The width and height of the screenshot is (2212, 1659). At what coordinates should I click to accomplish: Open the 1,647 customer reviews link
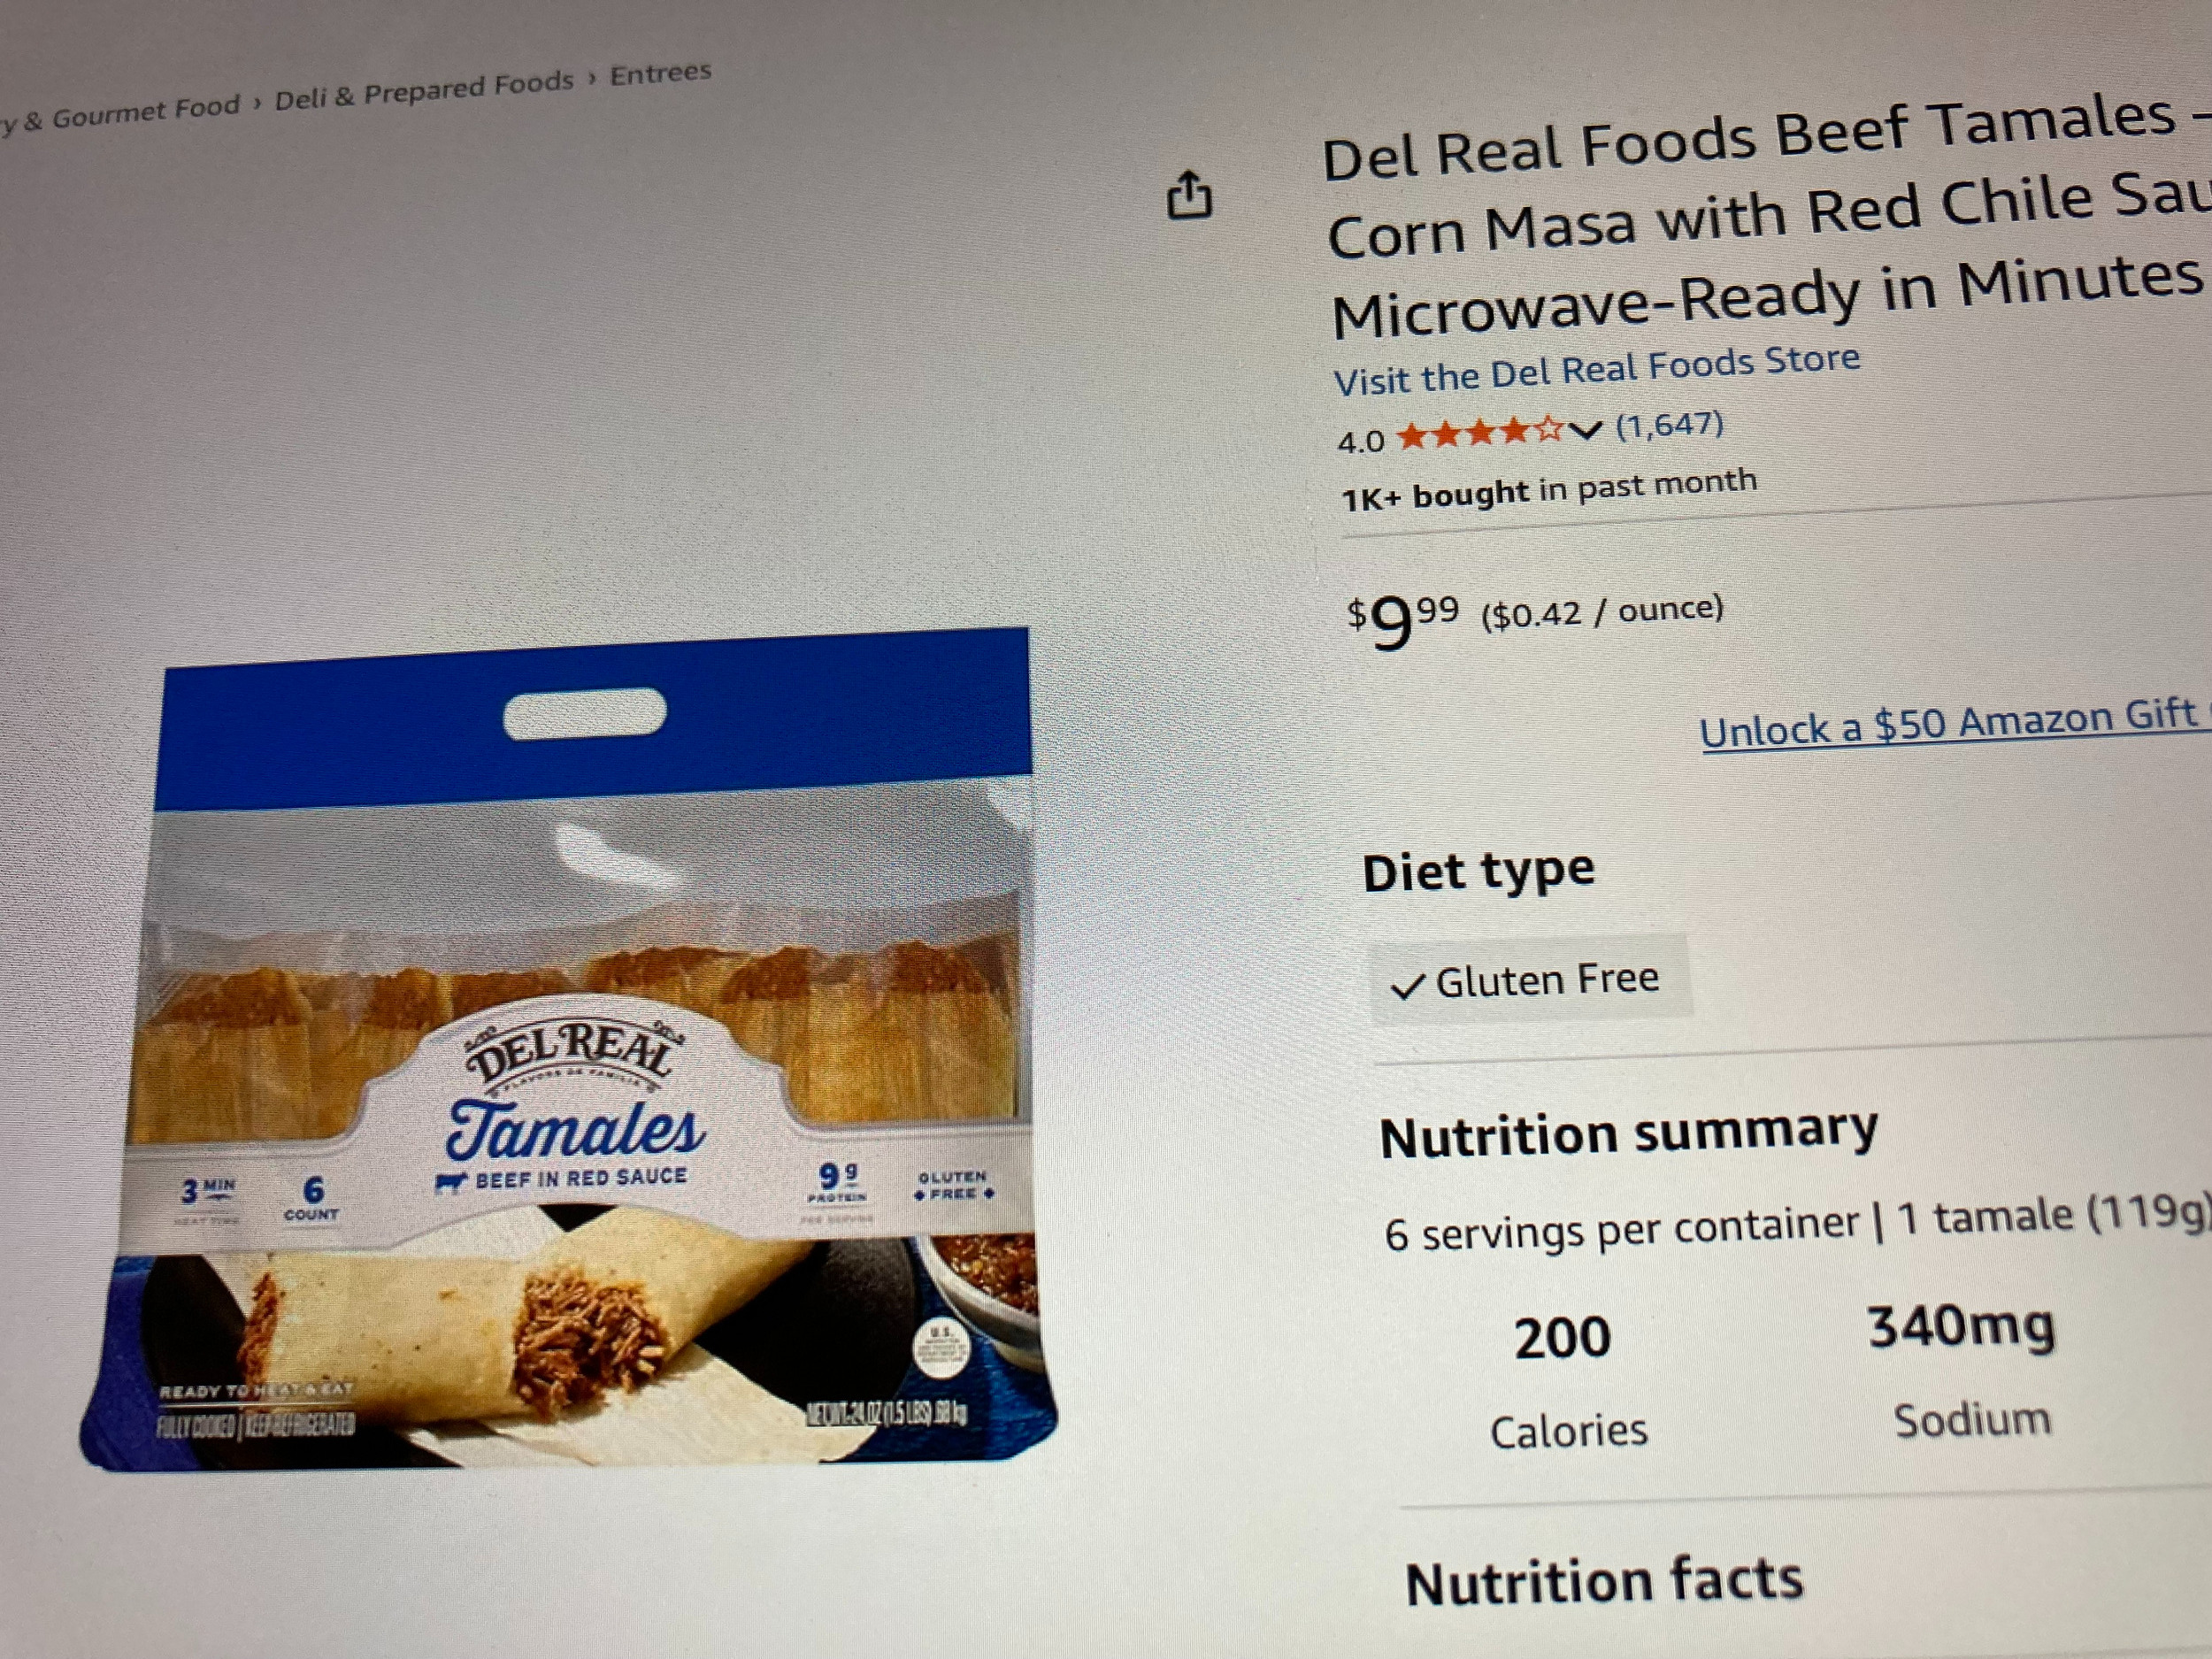pyautogui.click(x=1669, y=425)
